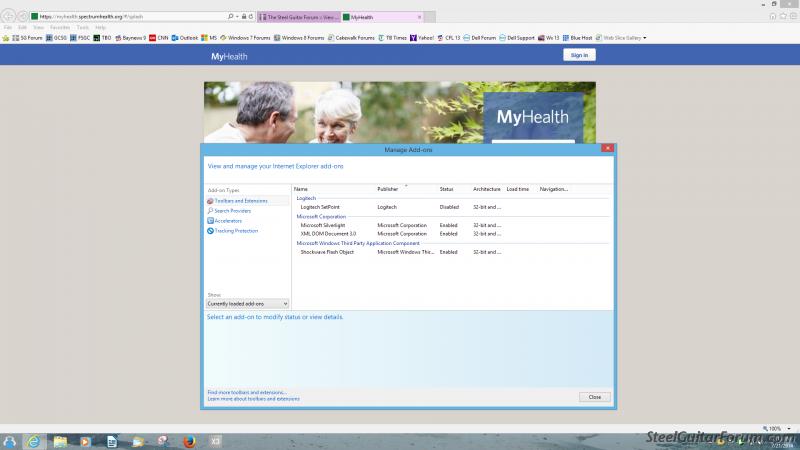
Task: Select the Shockwave Flash Object row
Action: (452, 252)
